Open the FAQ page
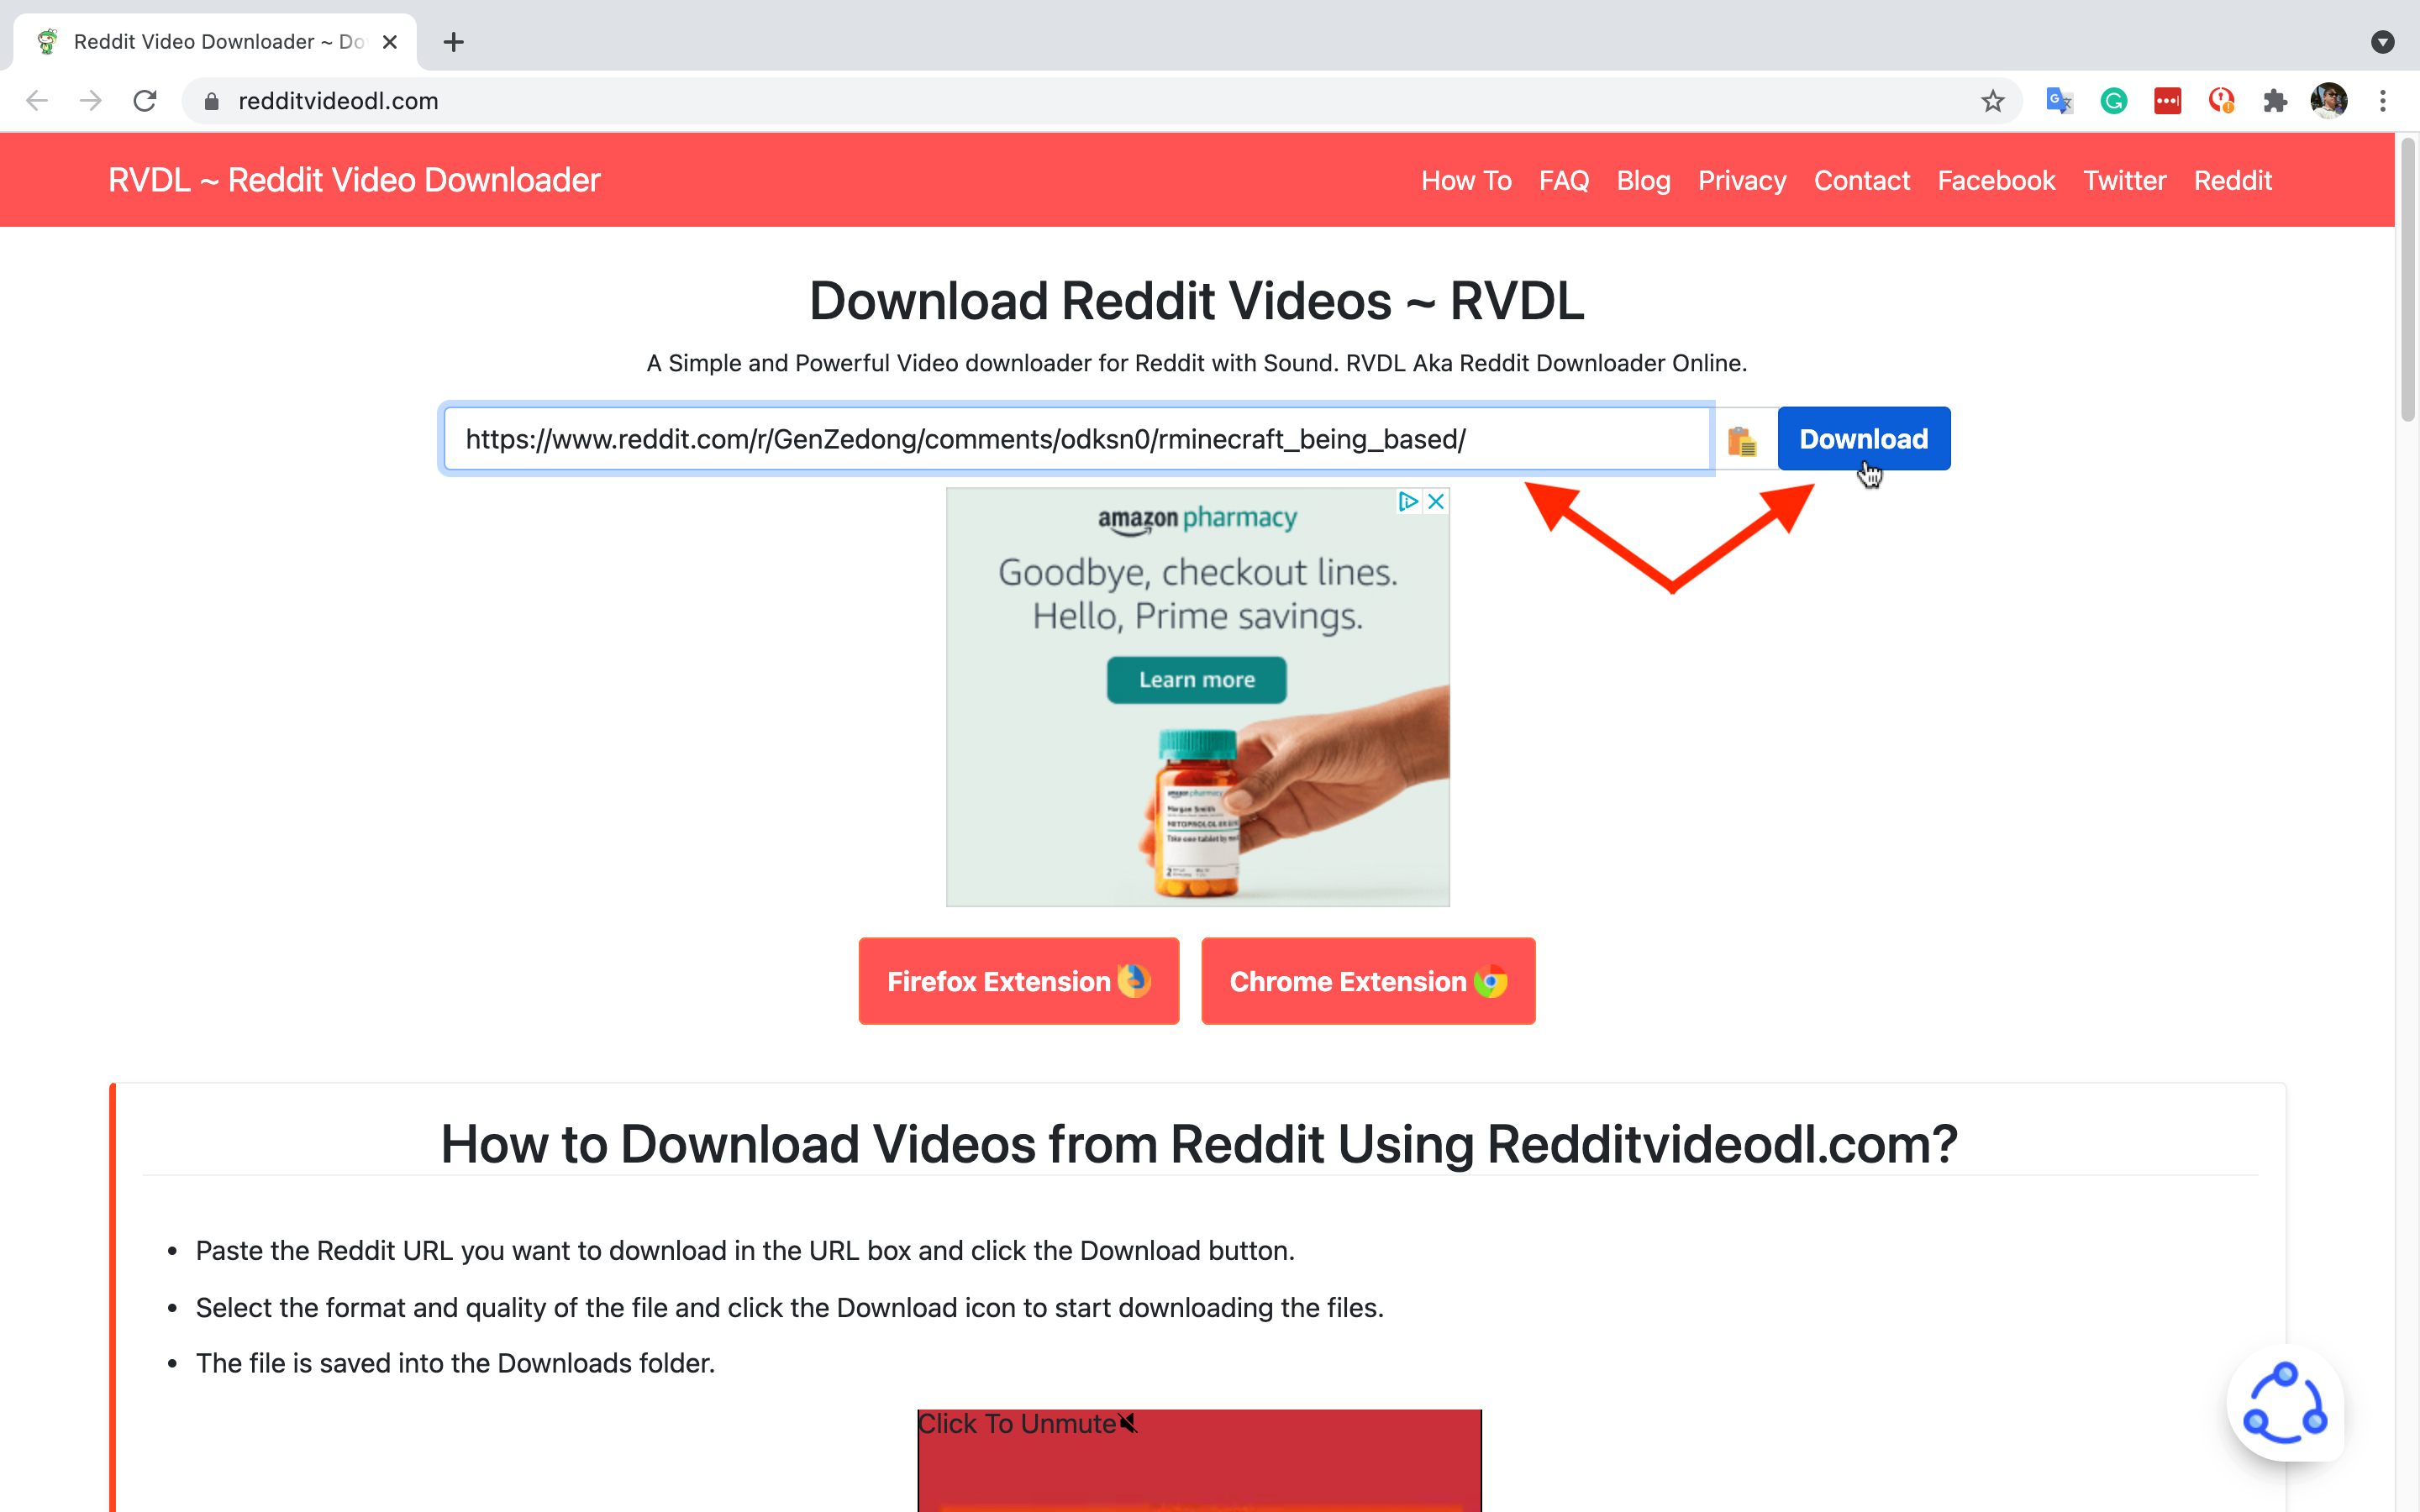The height and width of the screenshot is (1512, 2420). [x=1565, y=180]
